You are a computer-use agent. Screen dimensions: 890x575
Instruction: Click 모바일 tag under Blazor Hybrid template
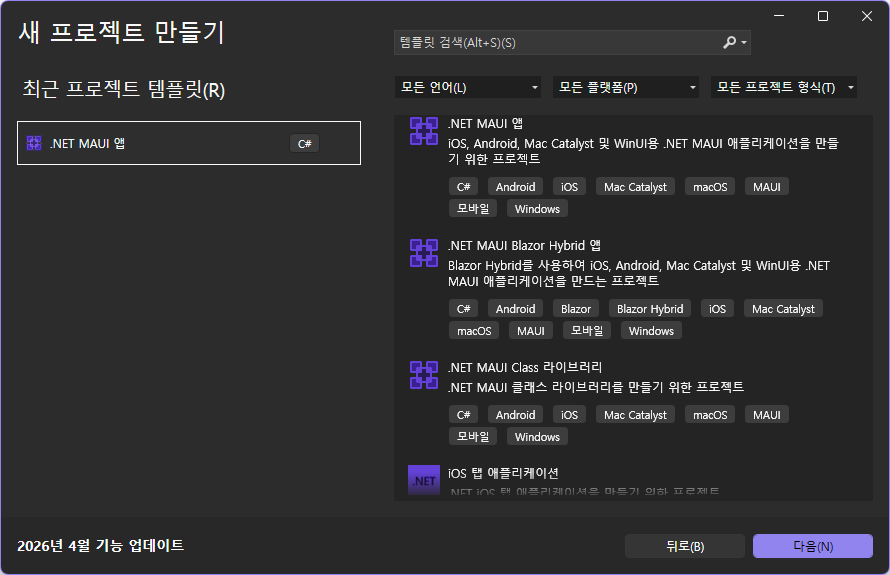point(587,330)
